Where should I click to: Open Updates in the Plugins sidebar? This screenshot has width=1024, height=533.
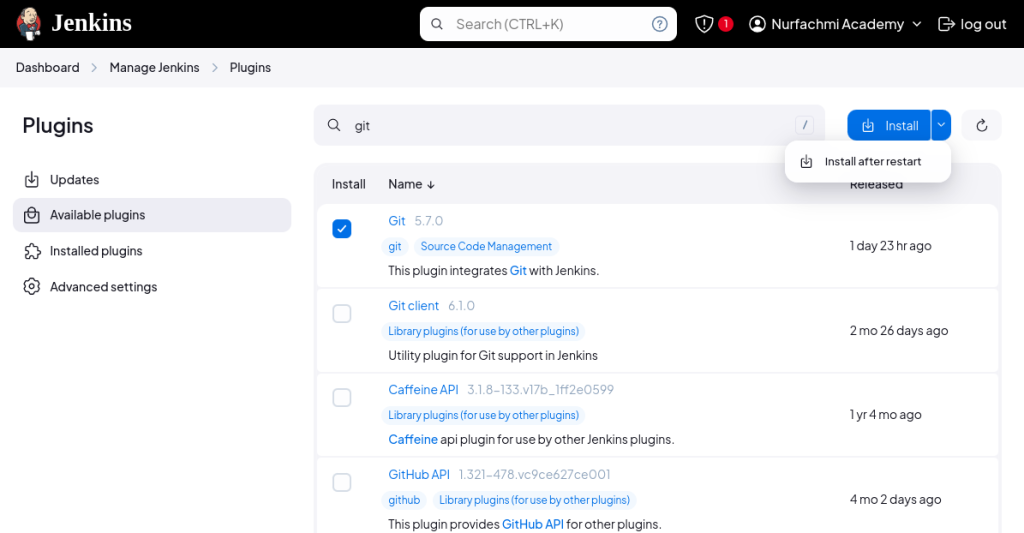152,180
